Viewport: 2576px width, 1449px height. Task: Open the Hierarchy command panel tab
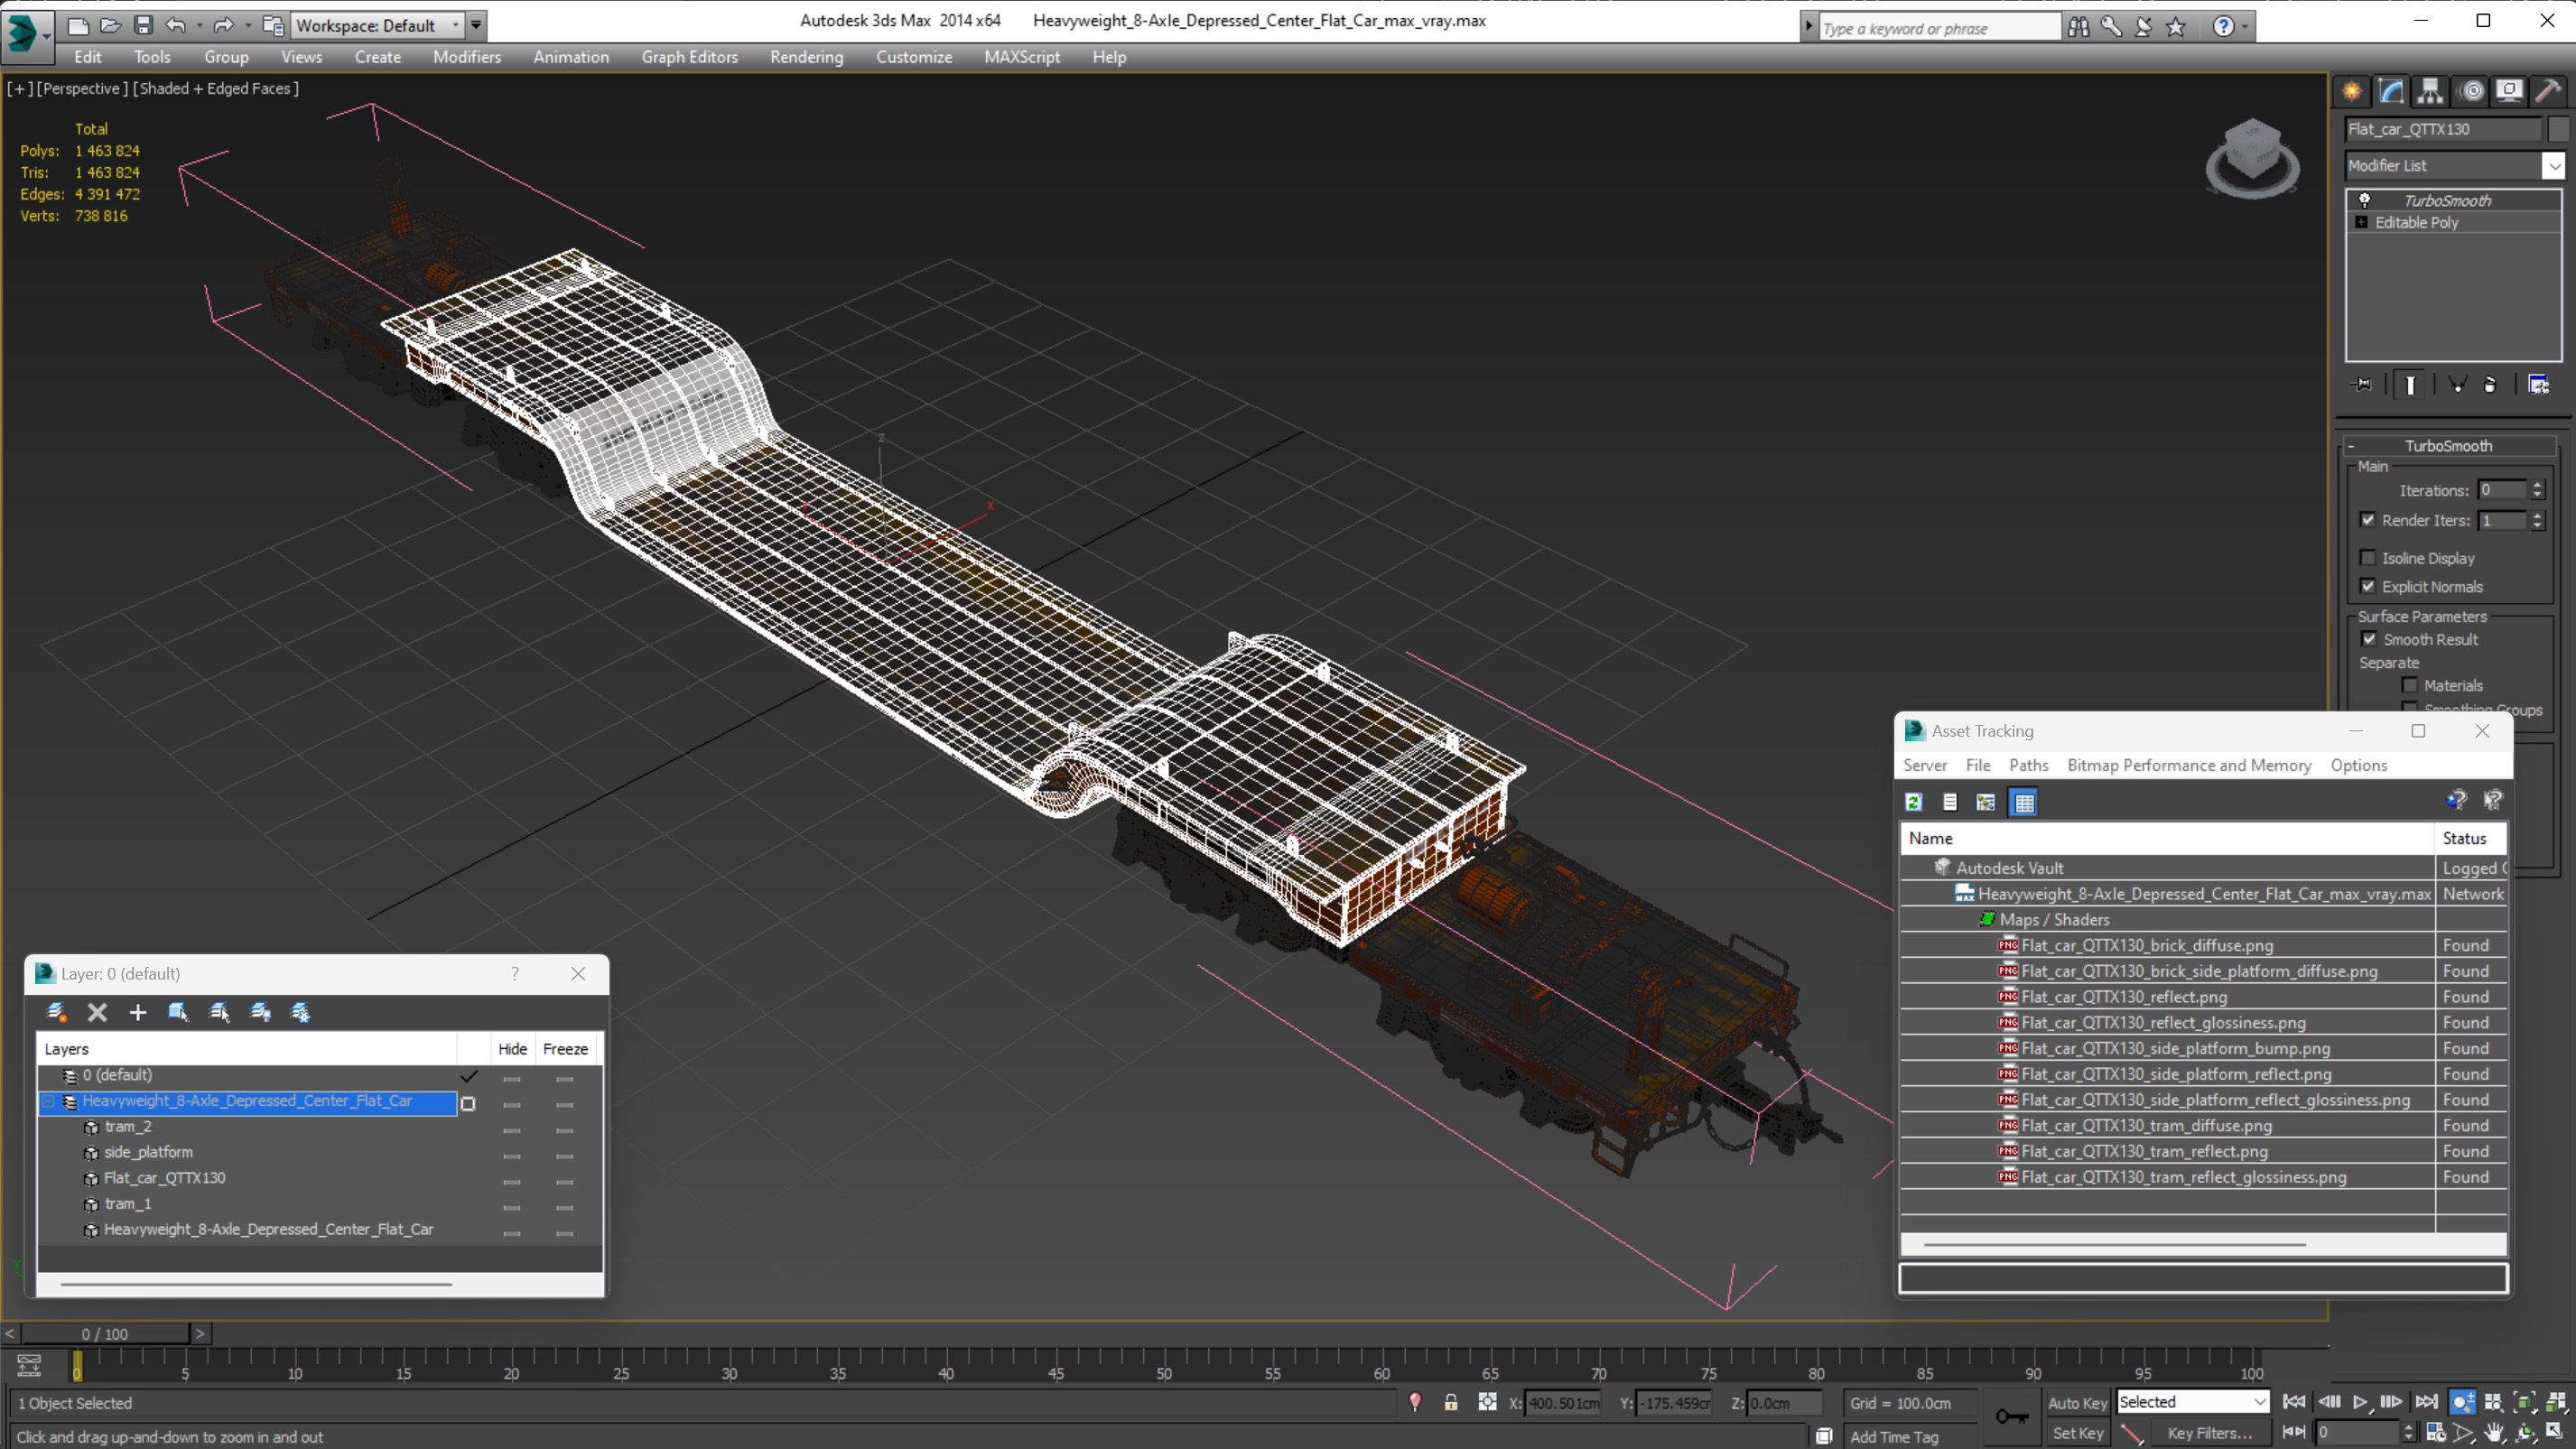(x=2430, y=91)
